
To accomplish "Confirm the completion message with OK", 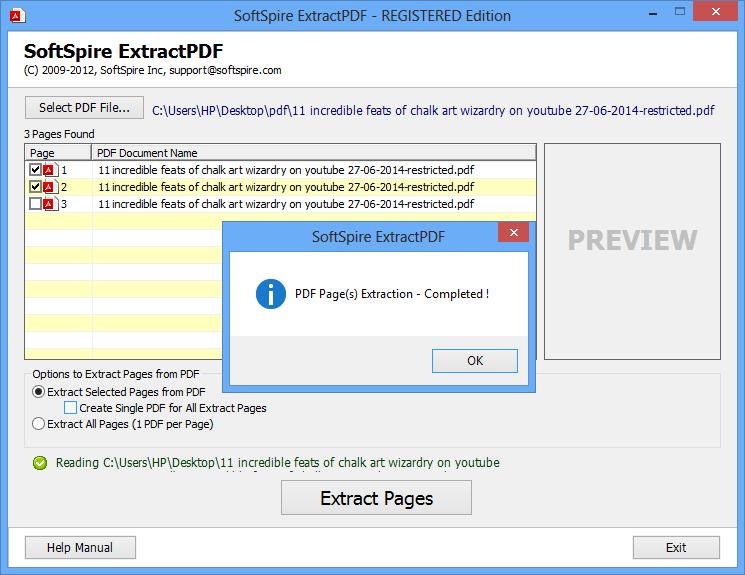I will 475,361.
